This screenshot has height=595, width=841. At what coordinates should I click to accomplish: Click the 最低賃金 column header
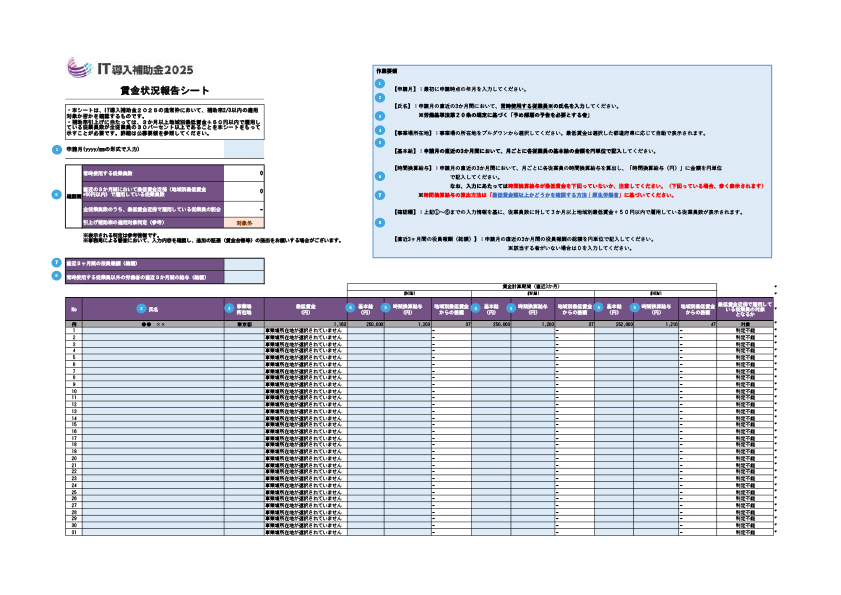point(305,309)
